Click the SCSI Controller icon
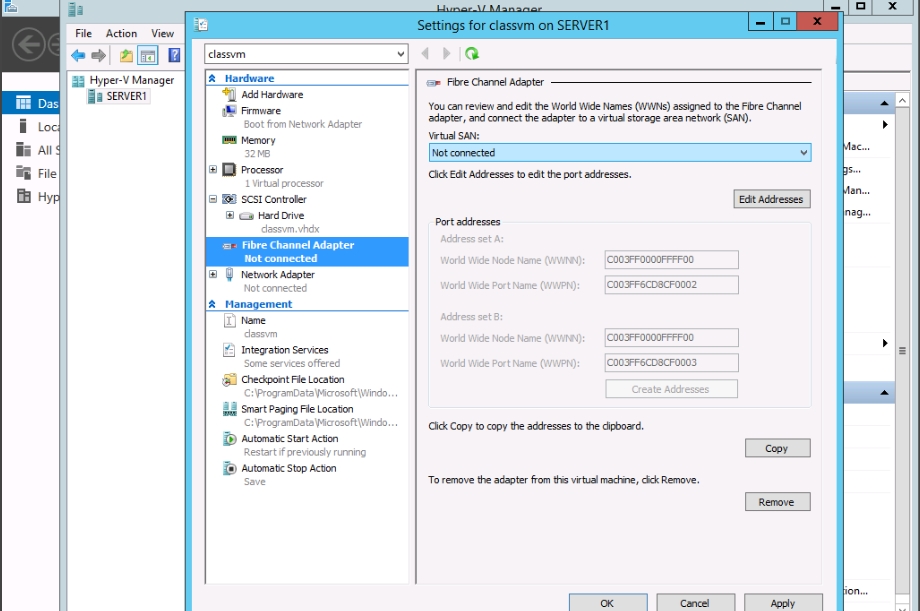920x611 pixels. tap(229, 199)
